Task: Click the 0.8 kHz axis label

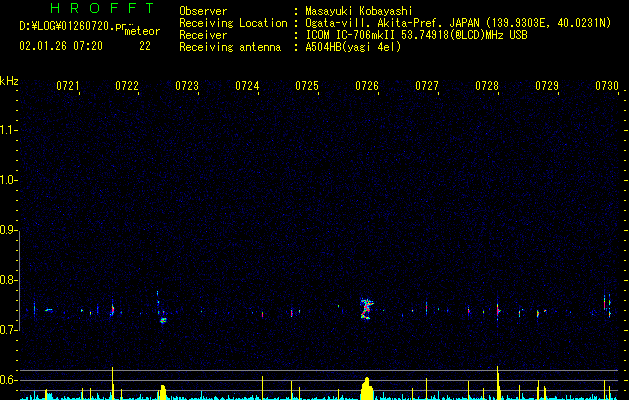Action: pyautogui.click(x=9, y=280)
